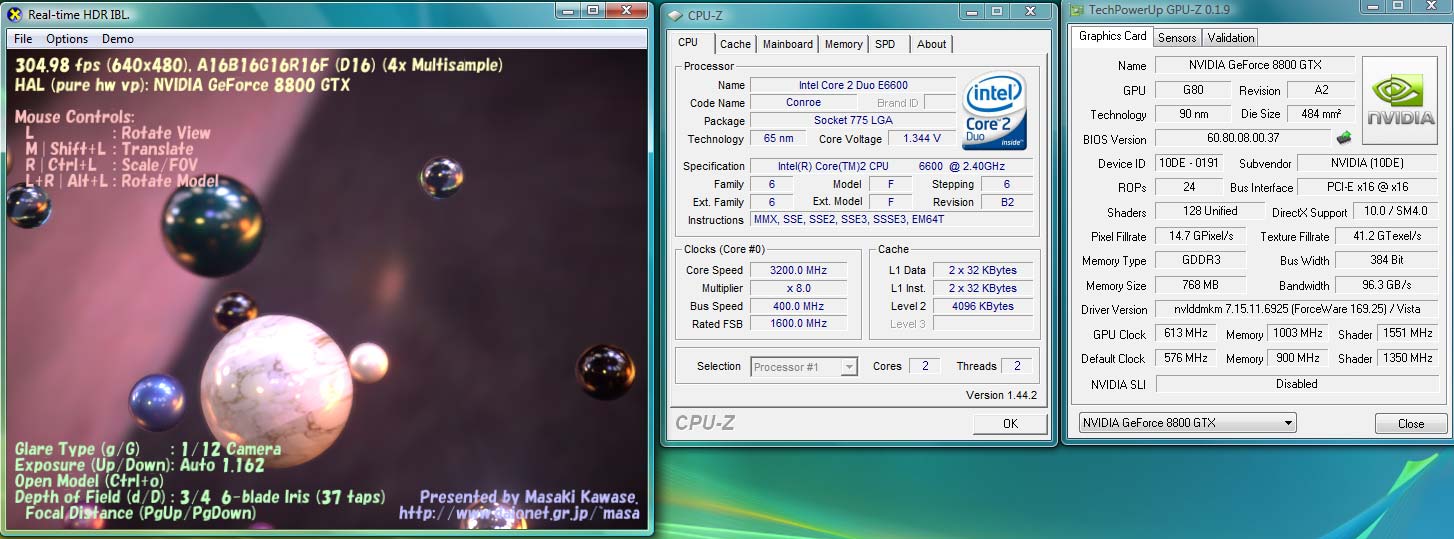
Task: Click the NVIDIA SLI Disabled field
Action: 1296,383
